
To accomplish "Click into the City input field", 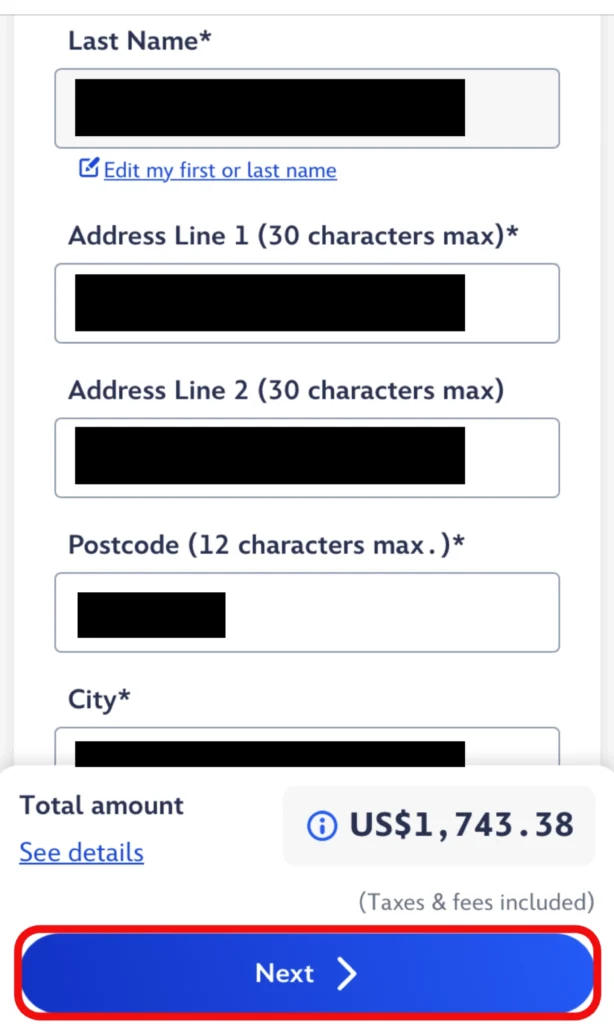I will (x=306, y=750).
